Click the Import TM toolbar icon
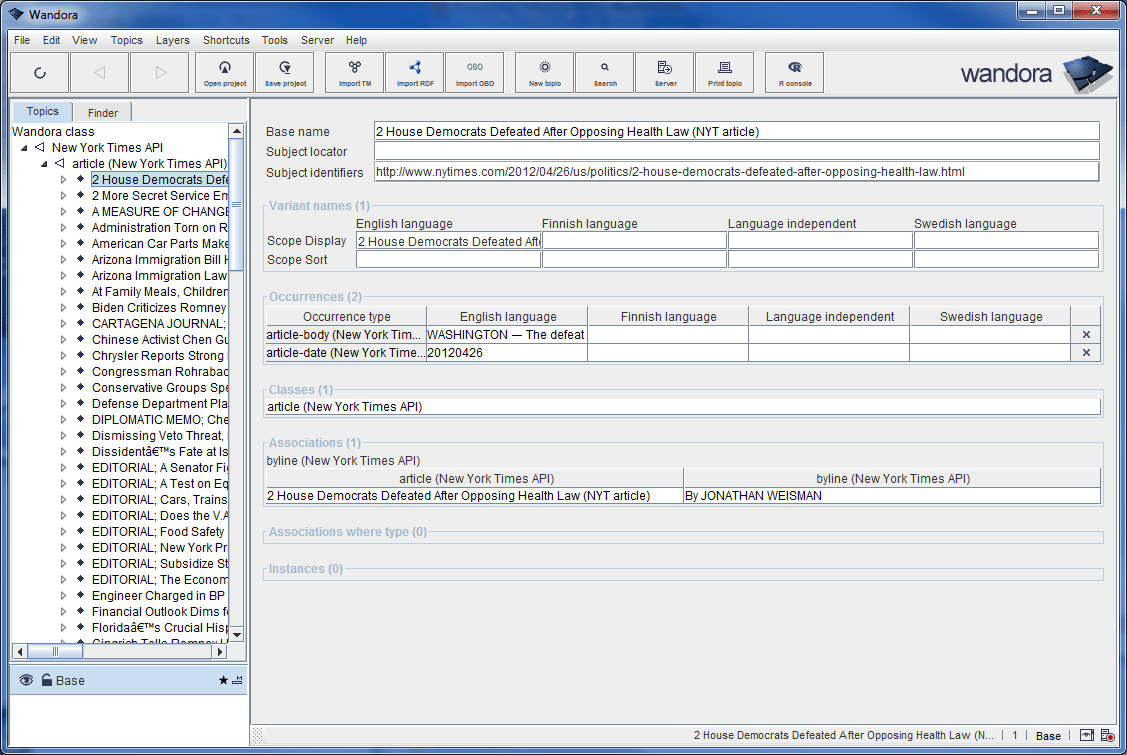Viewport: 1127px width, 755px height. coord(355,73)
